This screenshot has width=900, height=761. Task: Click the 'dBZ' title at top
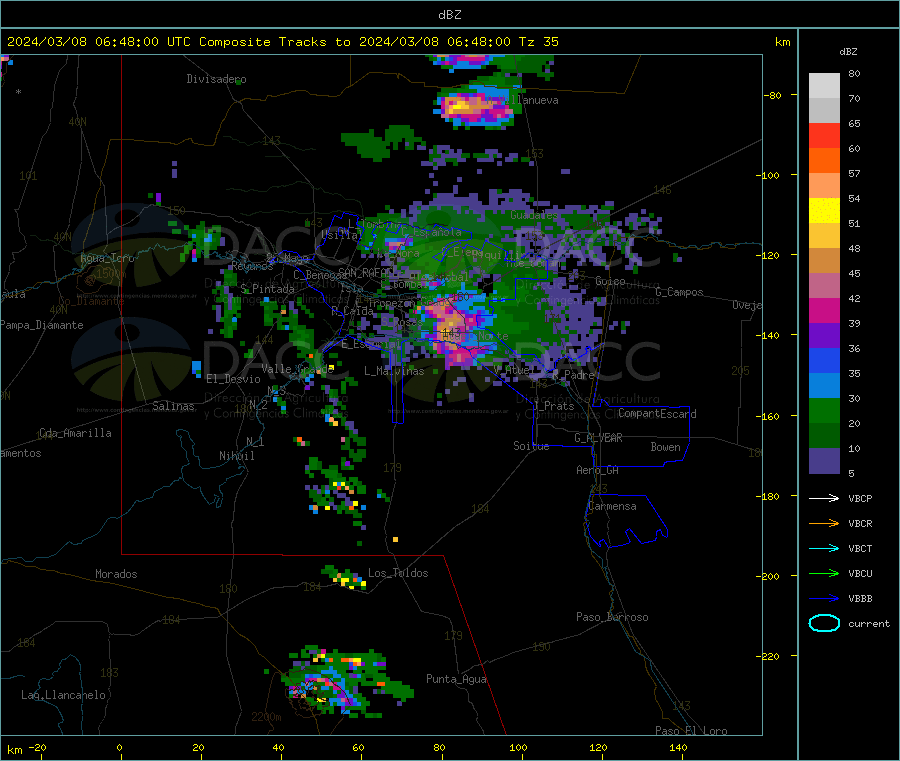coord(449,15)
